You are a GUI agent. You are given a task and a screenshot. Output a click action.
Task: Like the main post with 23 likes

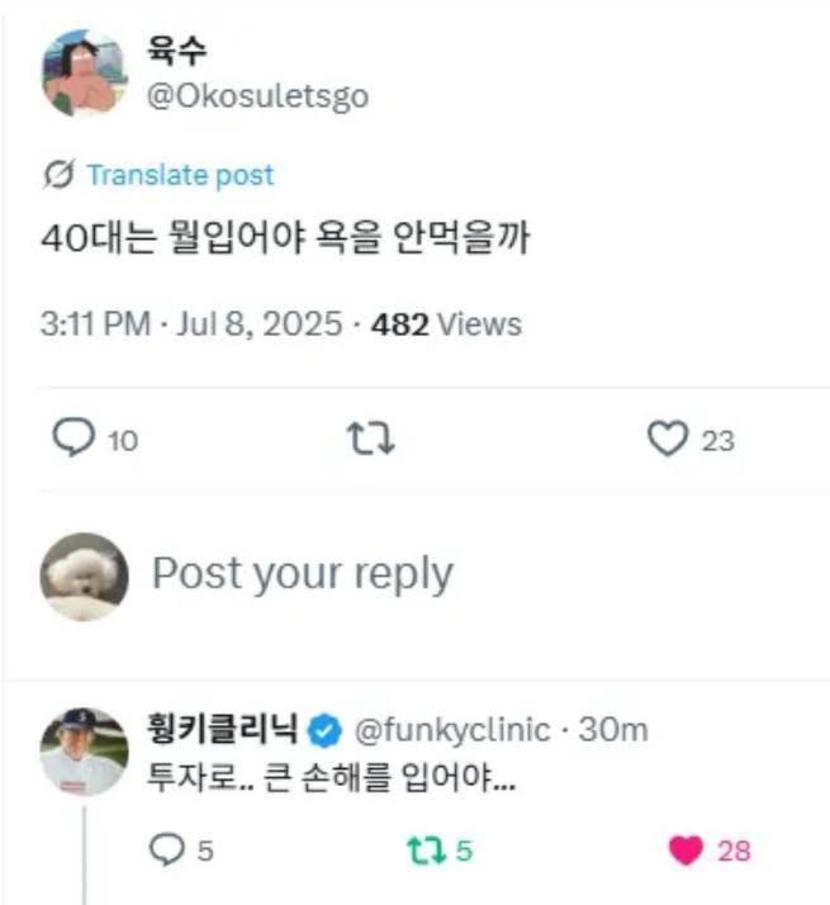click(x=669, y=440)
